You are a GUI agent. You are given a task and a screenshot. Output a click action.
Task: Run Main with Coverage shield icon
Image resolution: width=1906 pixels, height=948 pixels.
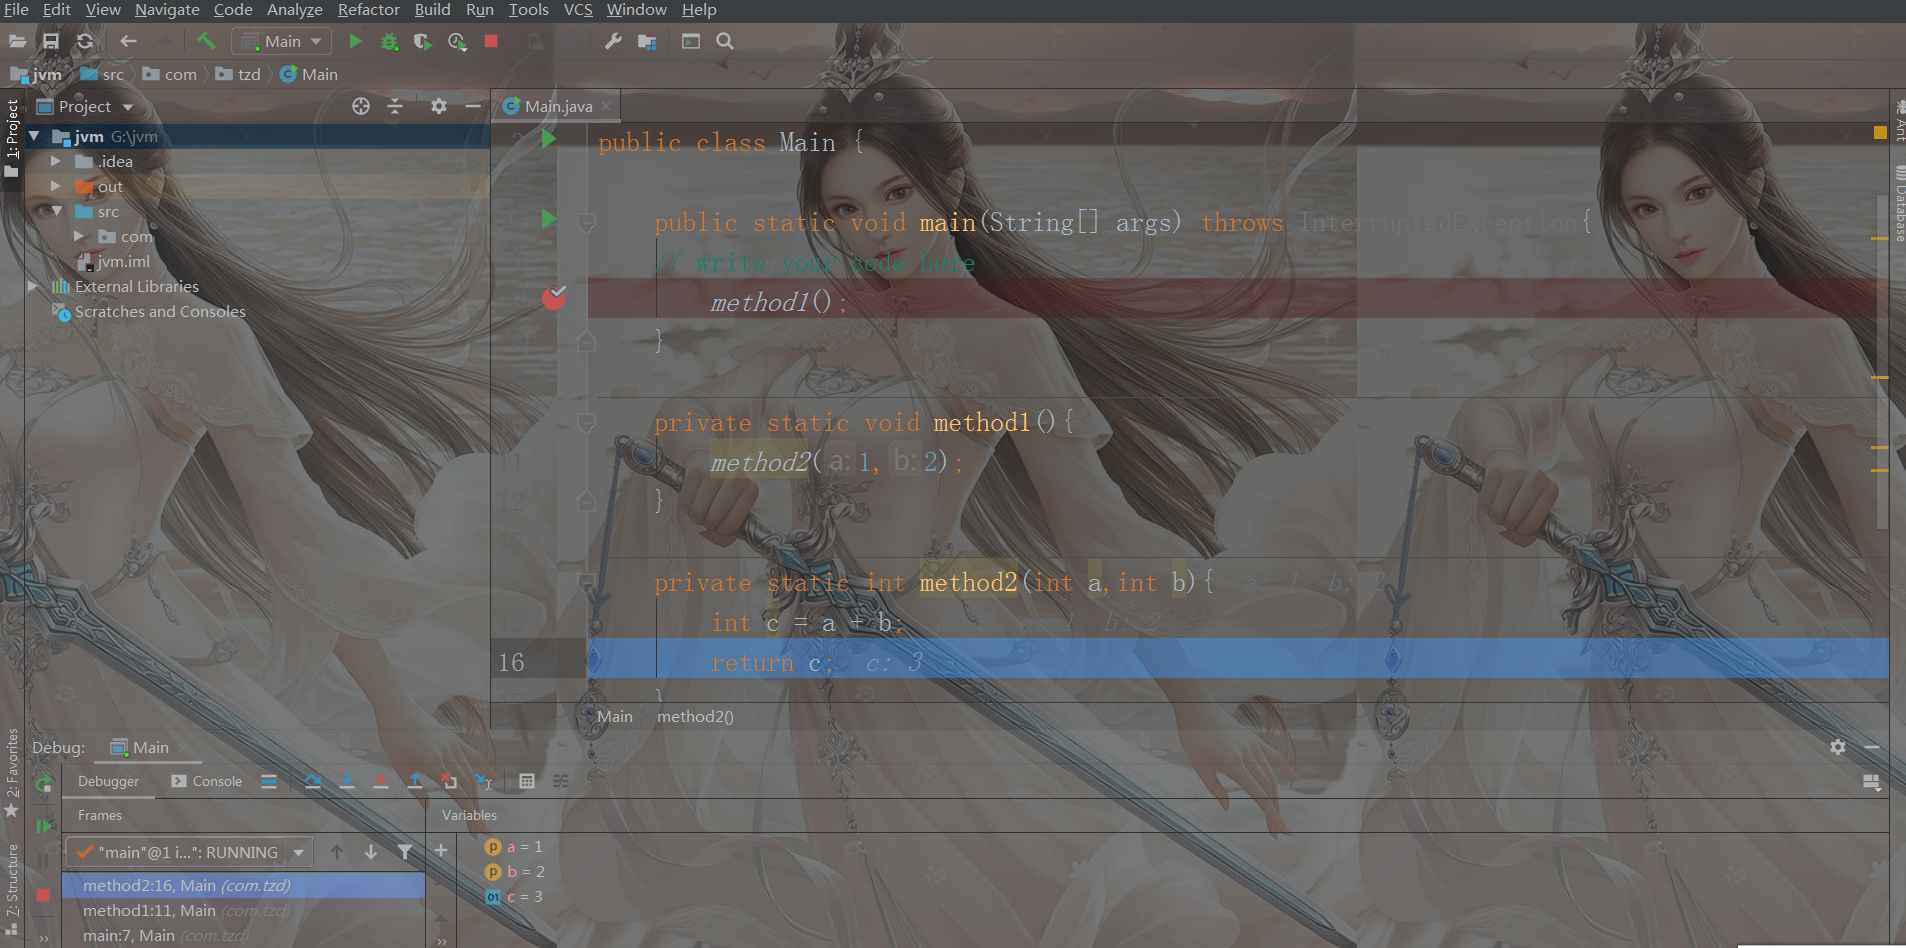click(x=423, y=41)
